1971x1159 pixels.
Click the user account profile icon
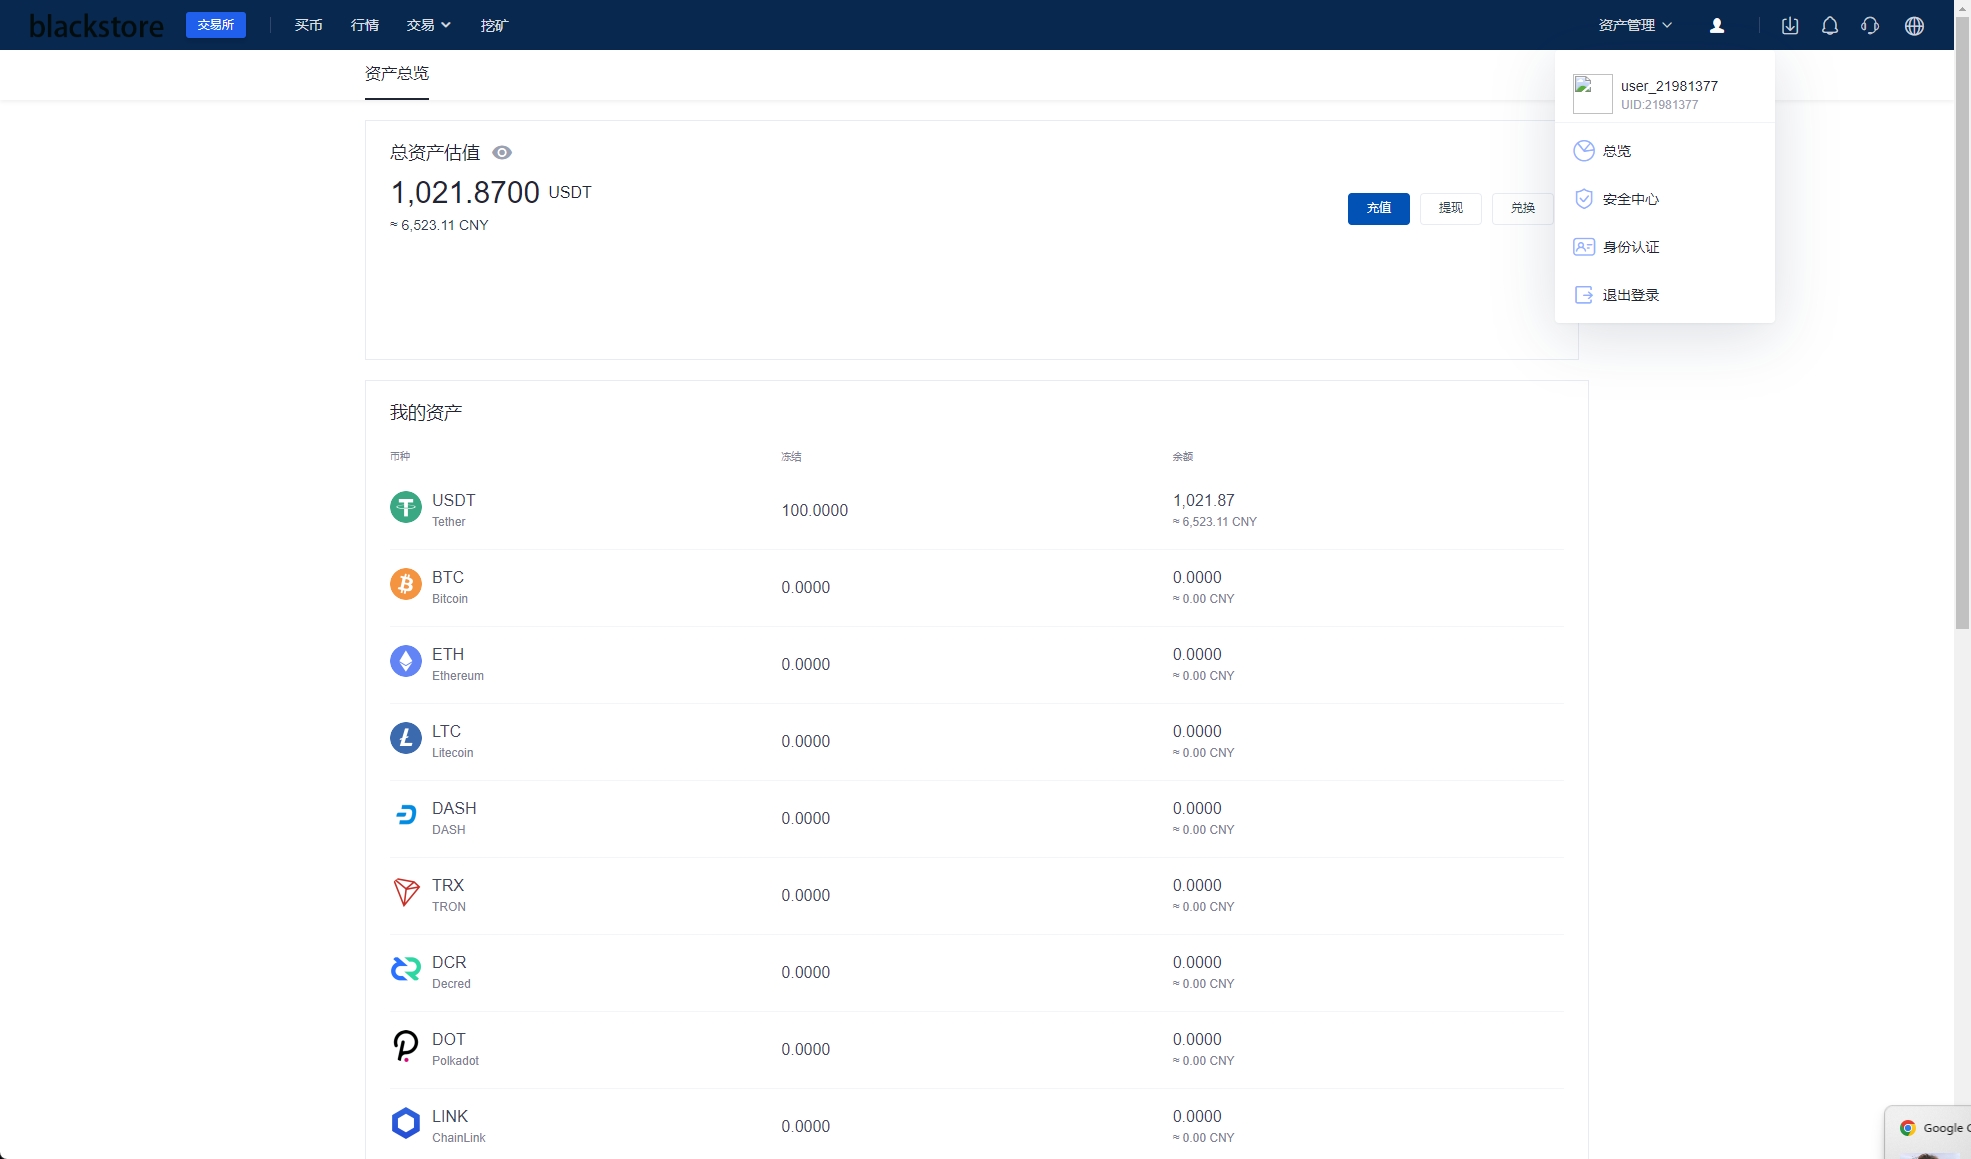point(1719,25)
